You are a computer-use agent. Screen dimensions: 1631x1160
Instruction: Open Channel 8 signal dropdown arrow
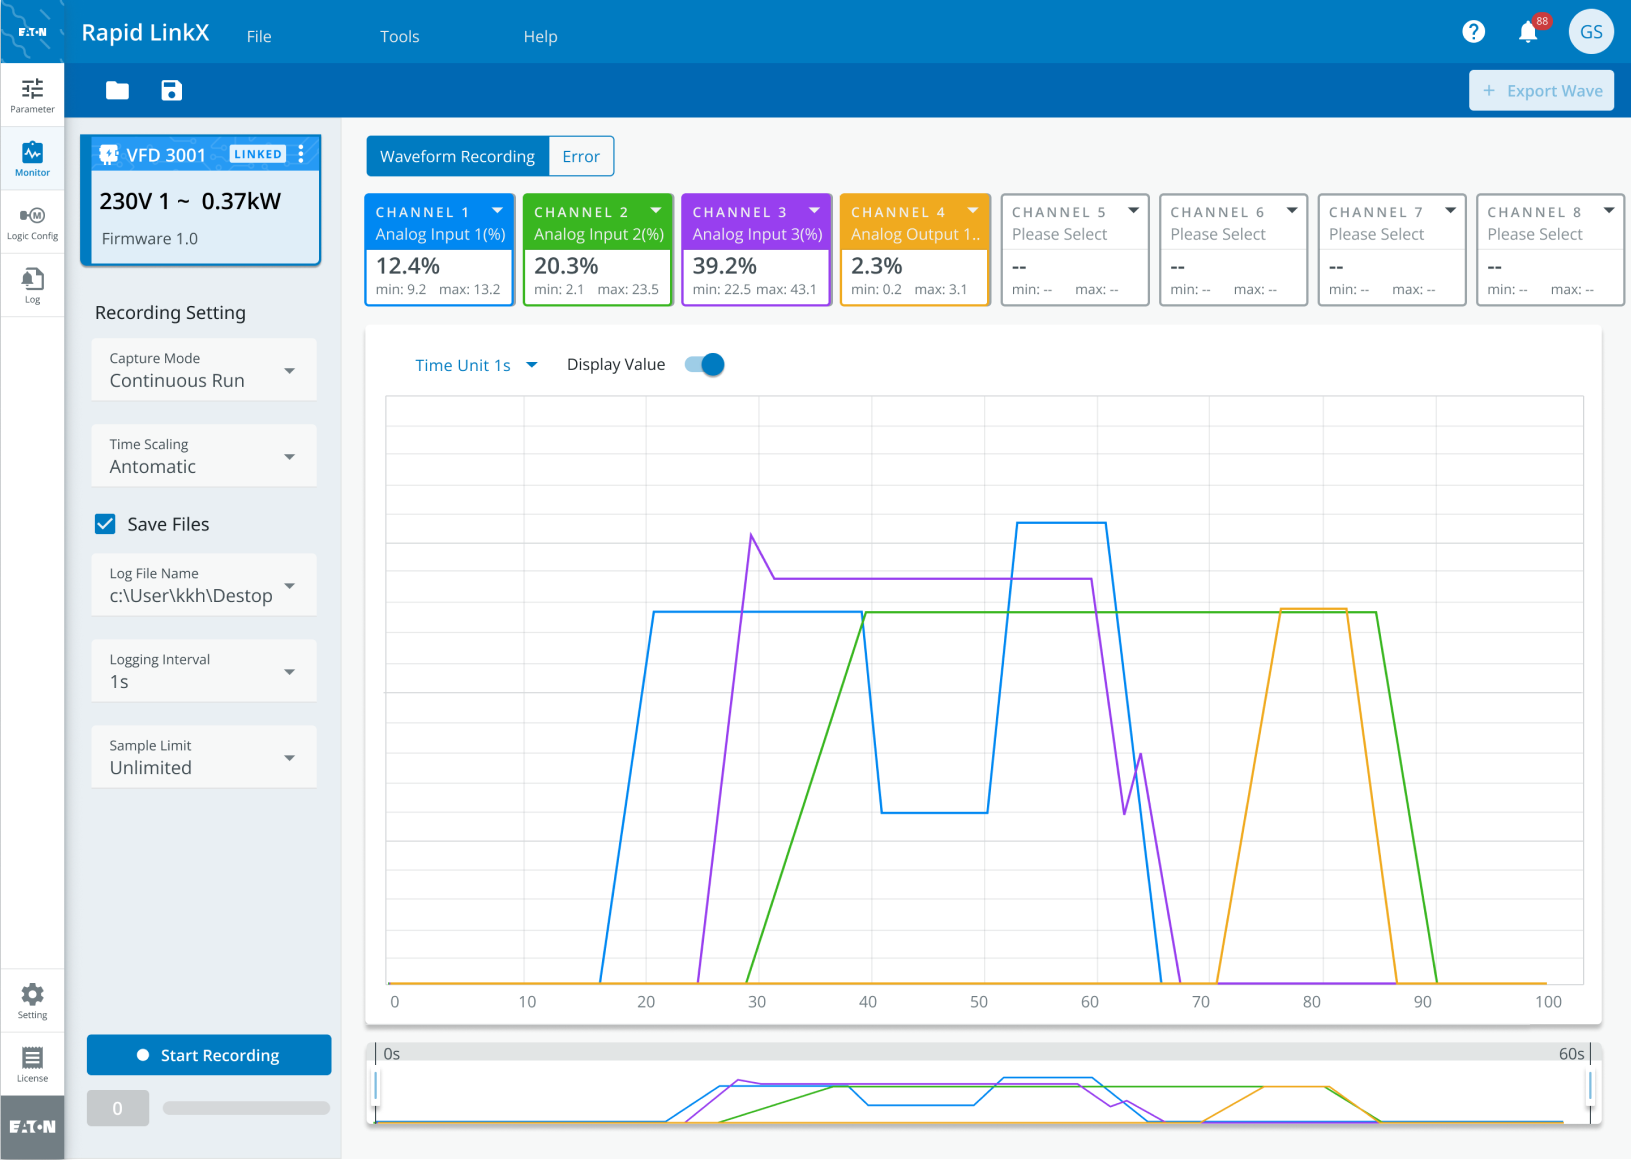coord(1609,211)
